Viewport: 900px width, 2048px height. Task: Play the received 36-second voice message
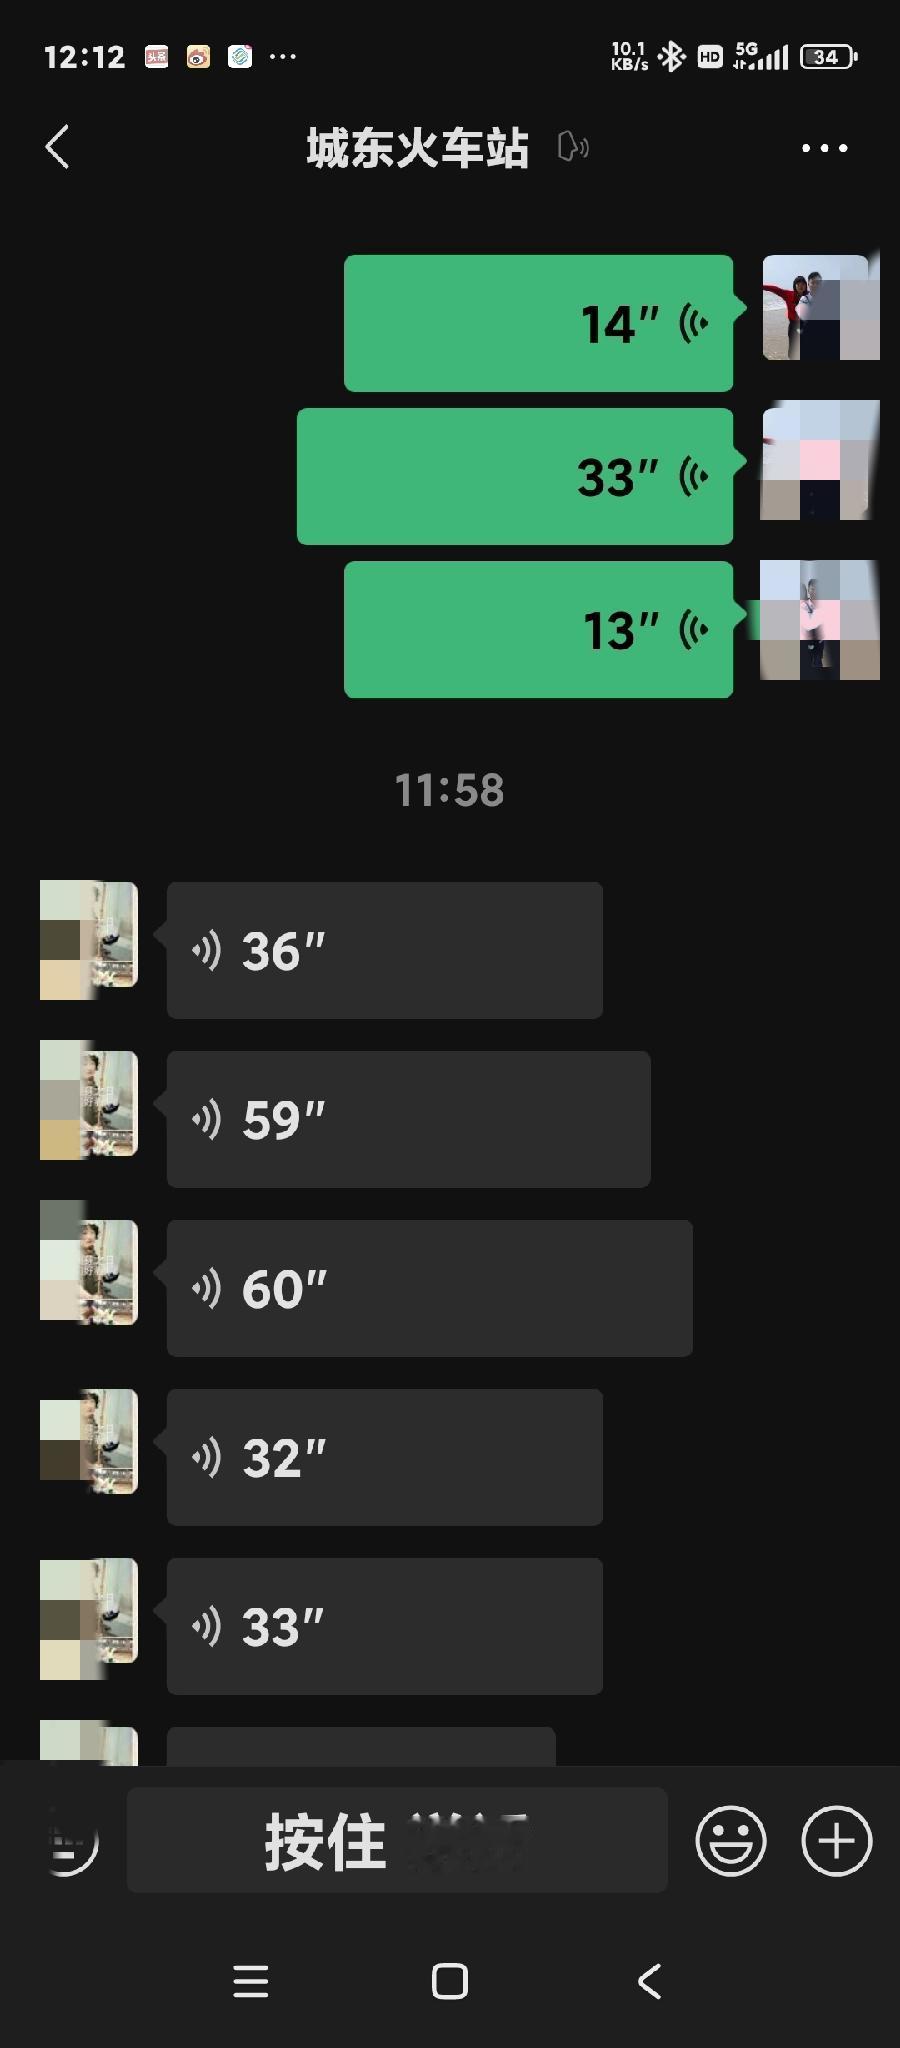coord(385,950)
